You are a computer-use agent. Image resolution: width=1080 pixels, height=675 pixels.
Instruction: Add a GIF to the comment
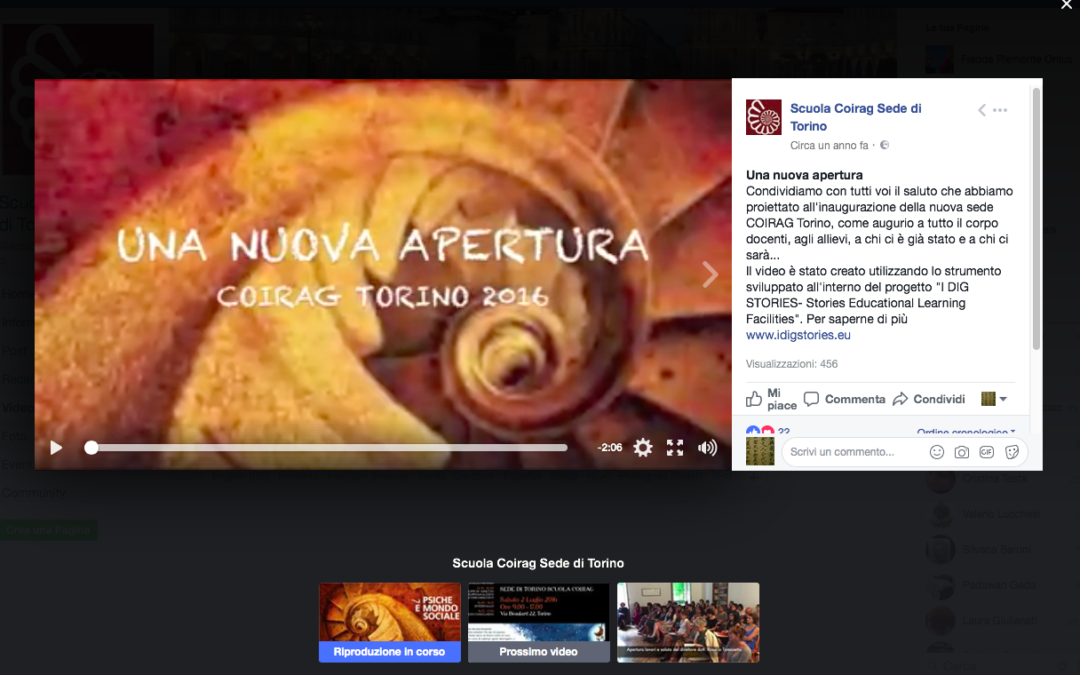point(986,452)
